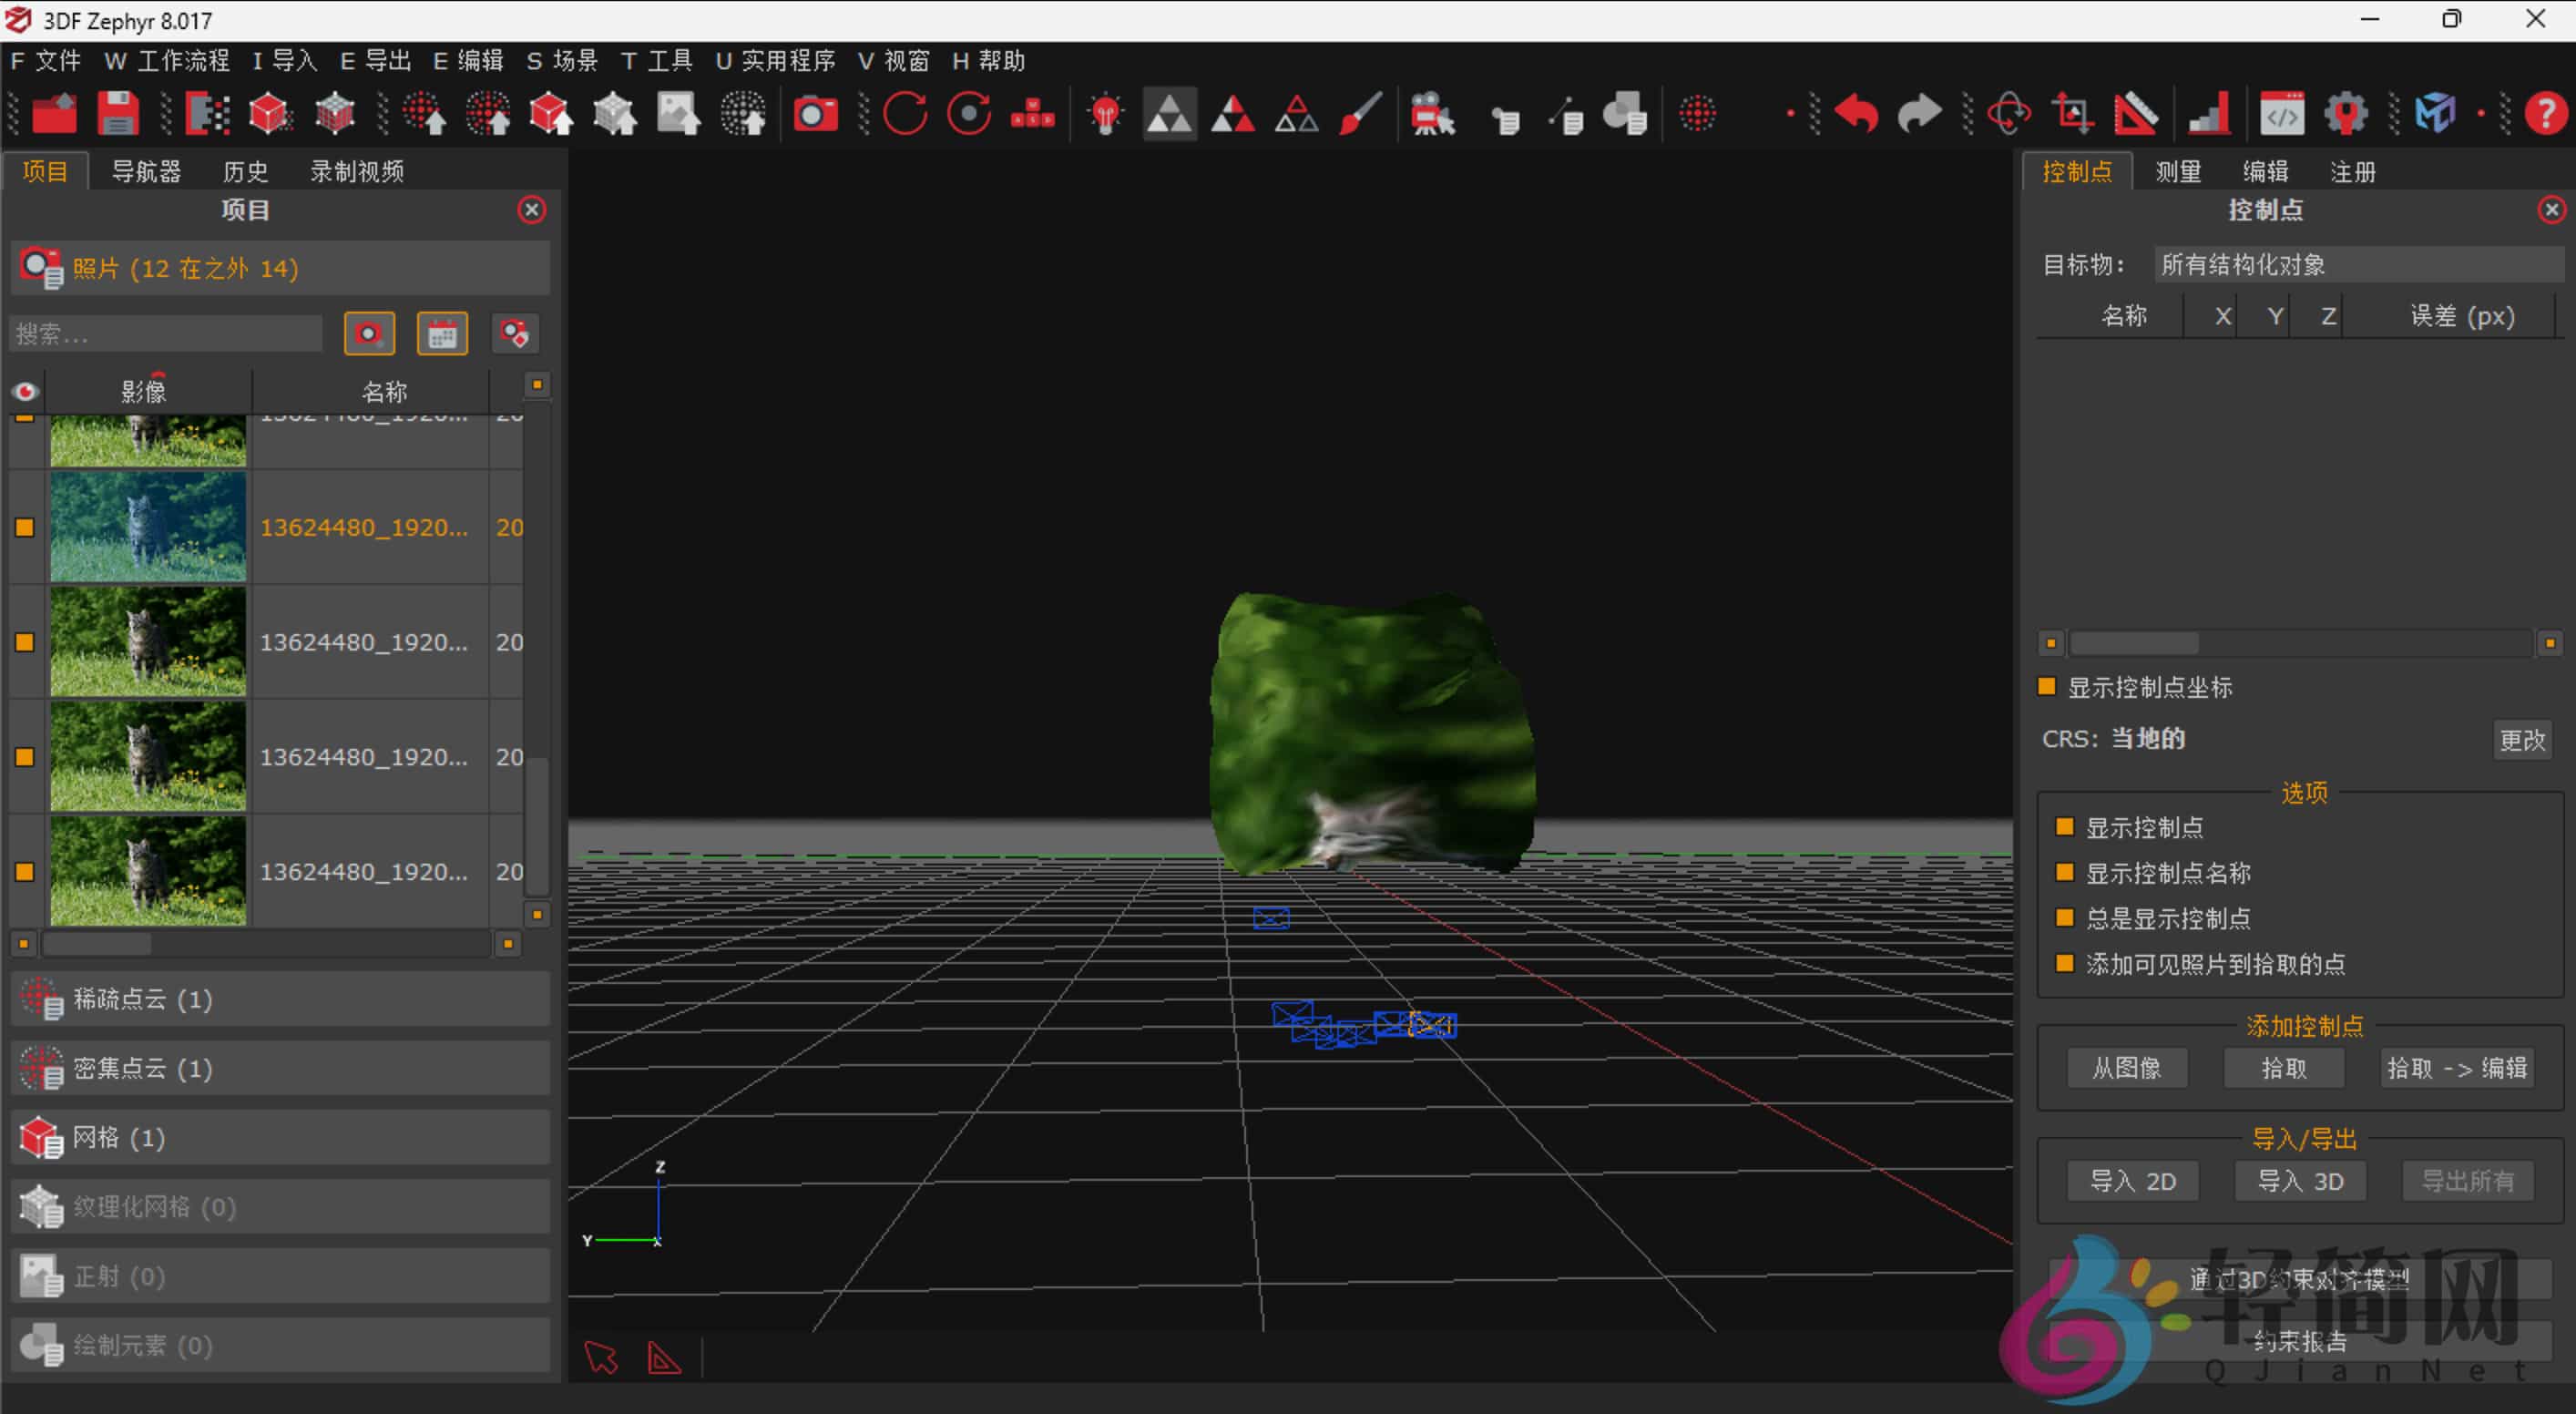Toggle 总是显示控制点 checkbox
The height and width of the screenshot is (1414, 2576).
tap(2064, 918)
